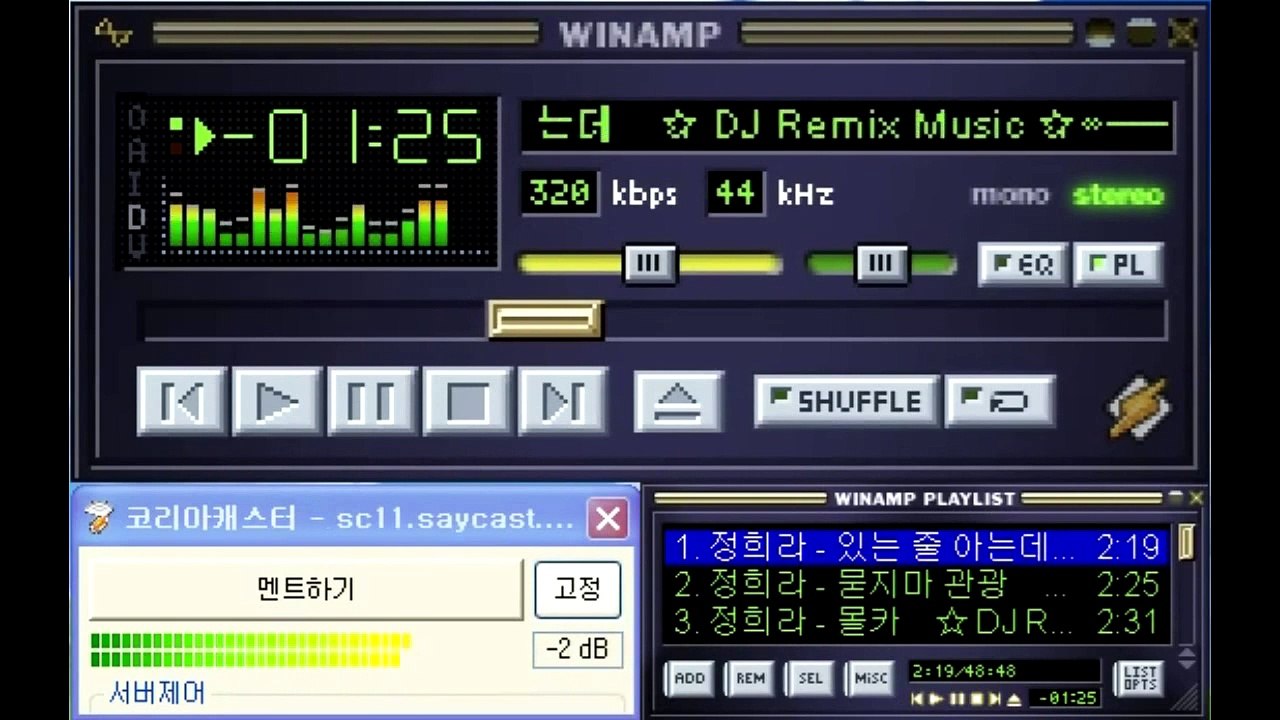The height and width of the screenshot is (720, 1280).
Task: Click the 고정 button
Action: coord(578,589)
